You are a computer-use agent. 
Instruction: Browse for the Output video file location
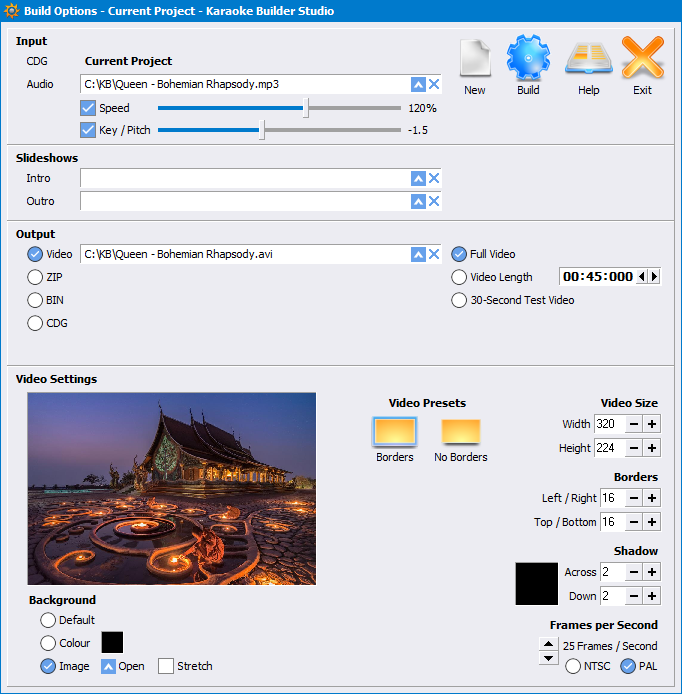[x=418, y=254]
